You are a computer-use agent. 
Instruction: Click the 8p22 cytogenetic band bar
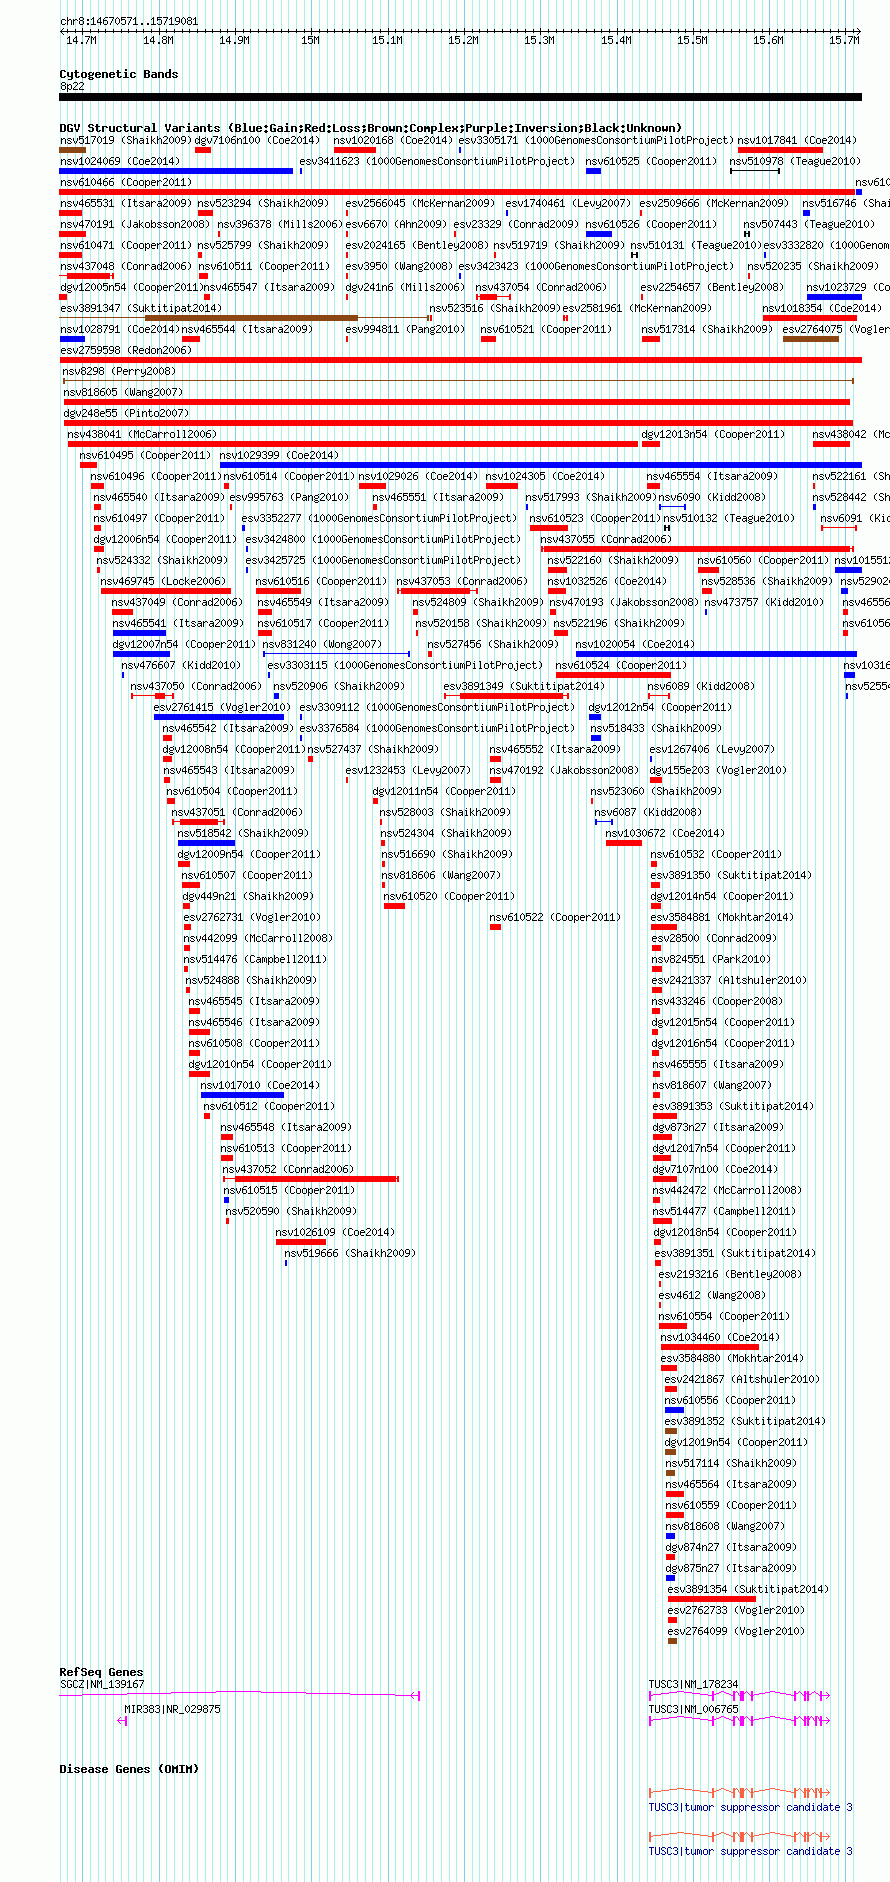coord(460,97)
